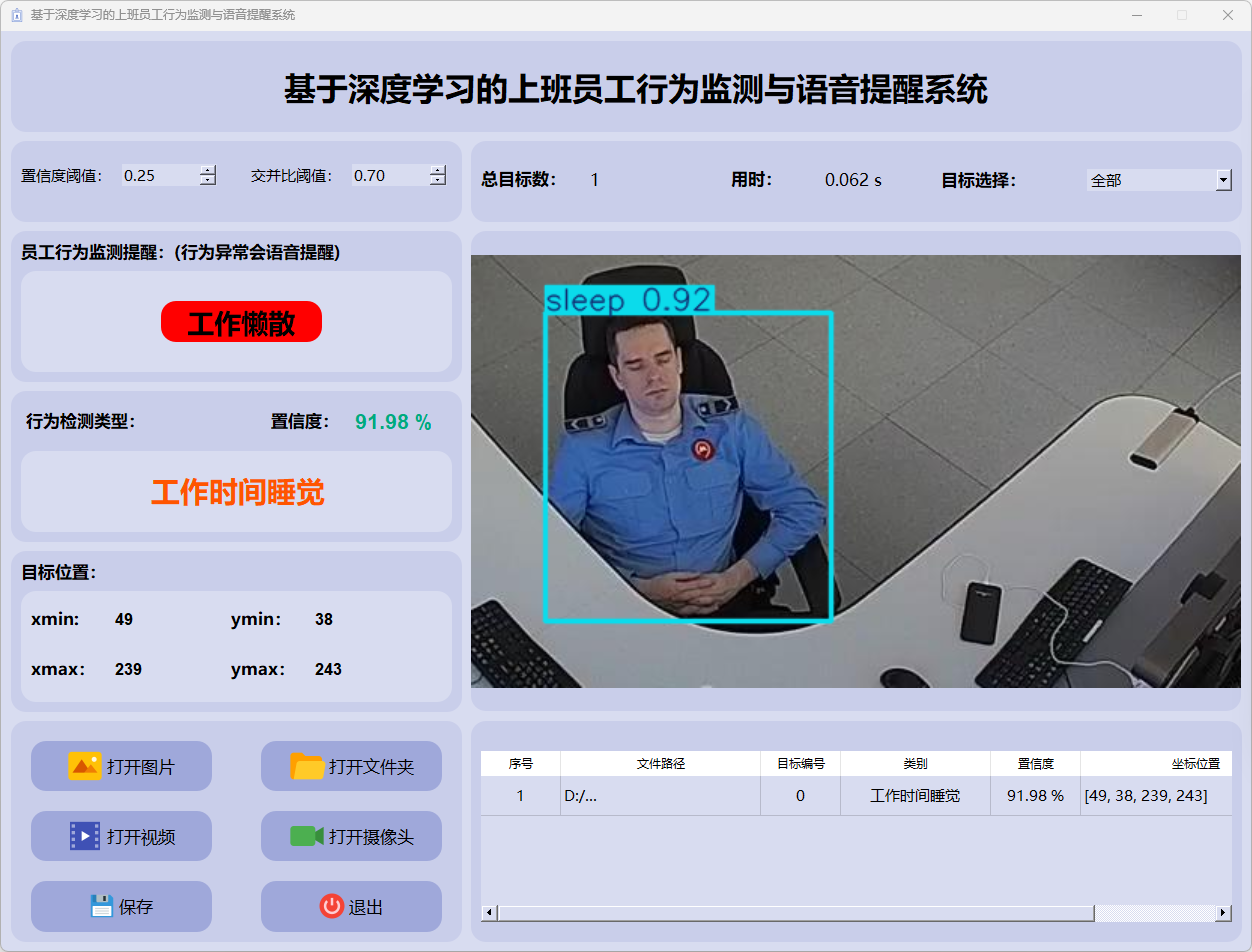Click the sleep 0.92 detection label

(629, 299)
